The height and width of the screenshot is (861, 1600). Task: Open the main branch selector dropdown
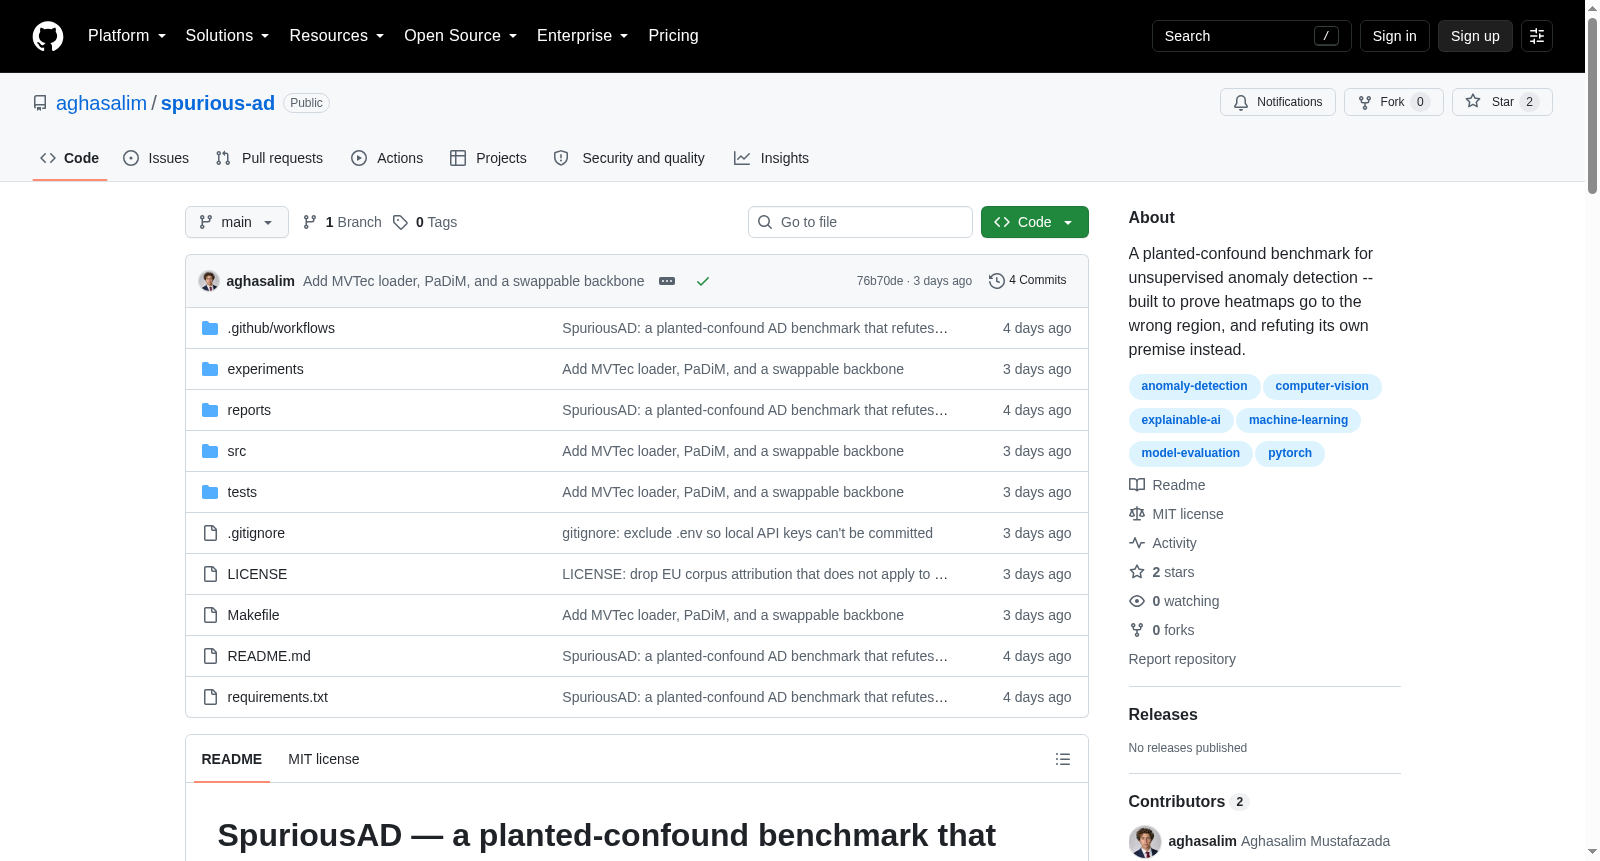coord(237,222)
